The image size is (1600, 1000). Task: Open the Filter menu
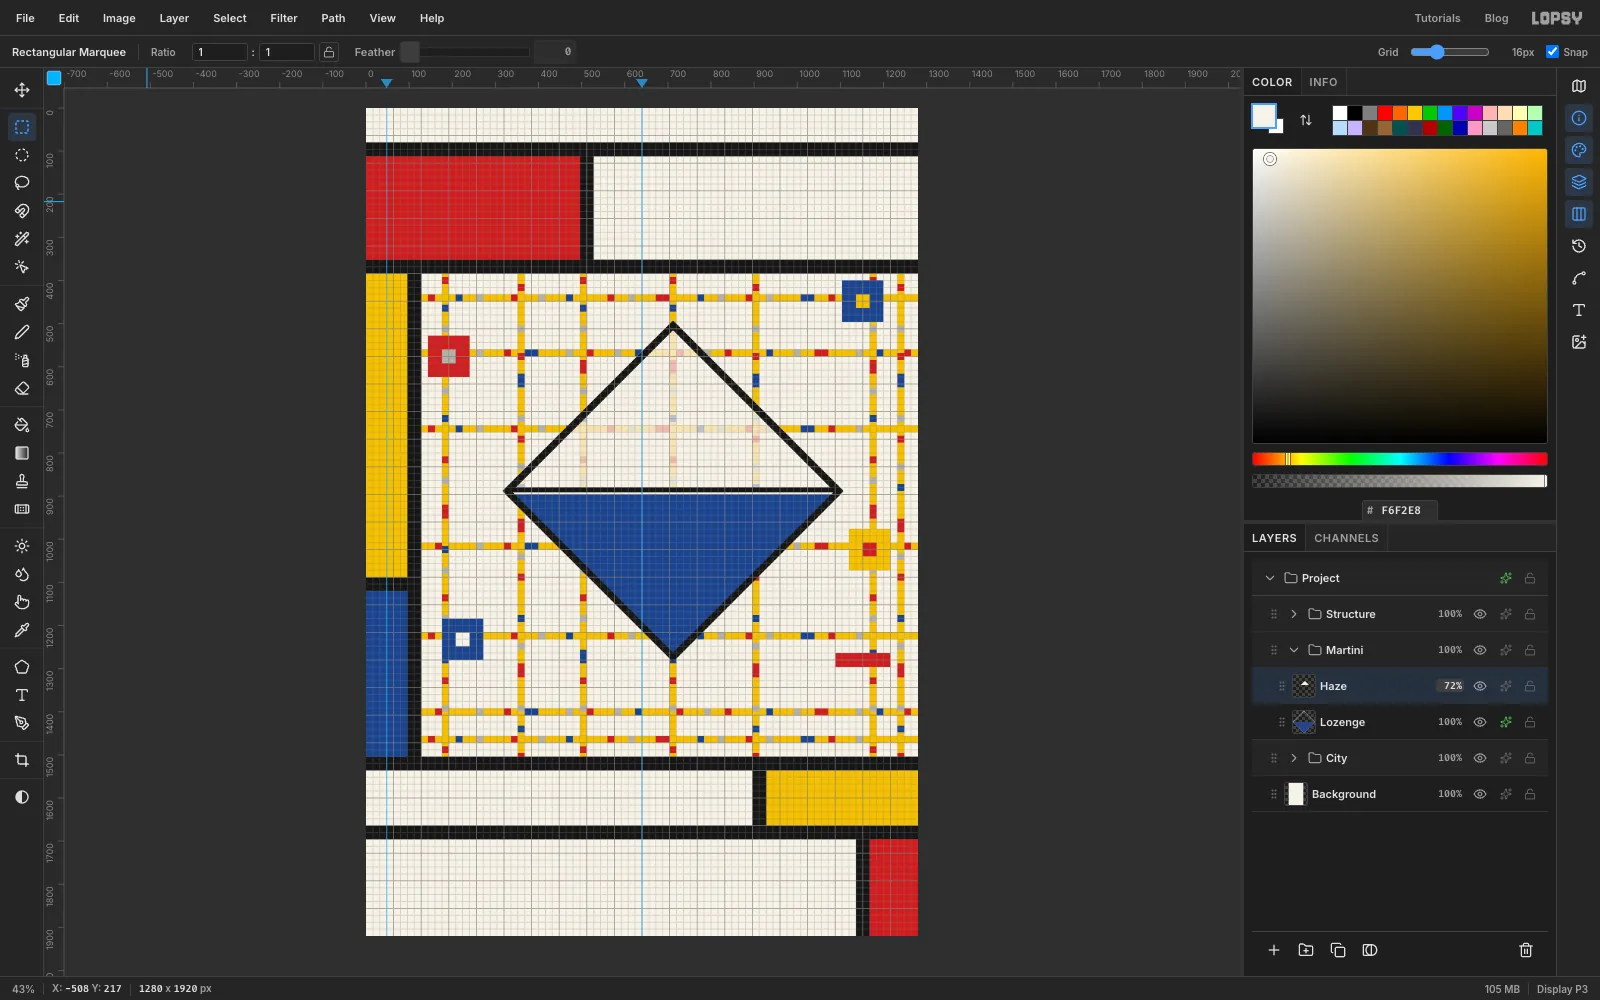pos(284,18)
